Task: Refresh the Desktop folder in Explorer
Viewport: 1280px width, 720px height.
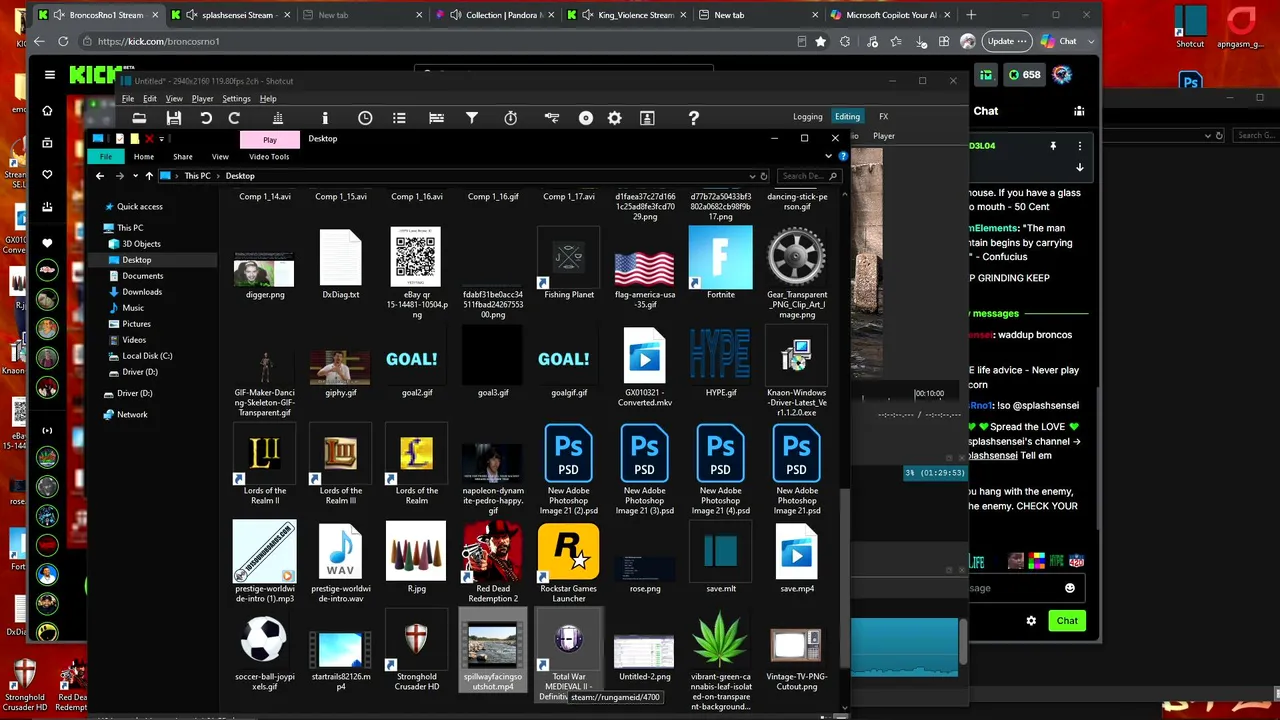Action: click(764, 176)
